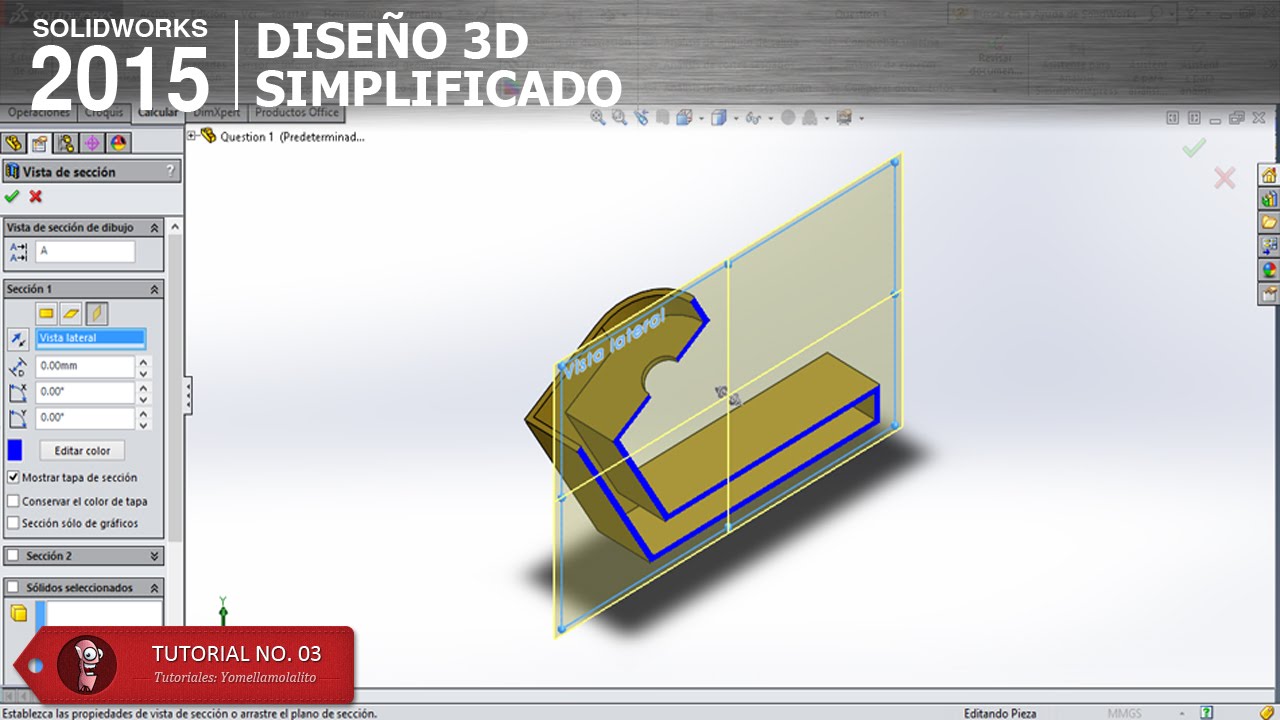Collapse Vista de sección de dibujo group
Viewport: 1280px width, 720px height.
click(155, 228)
